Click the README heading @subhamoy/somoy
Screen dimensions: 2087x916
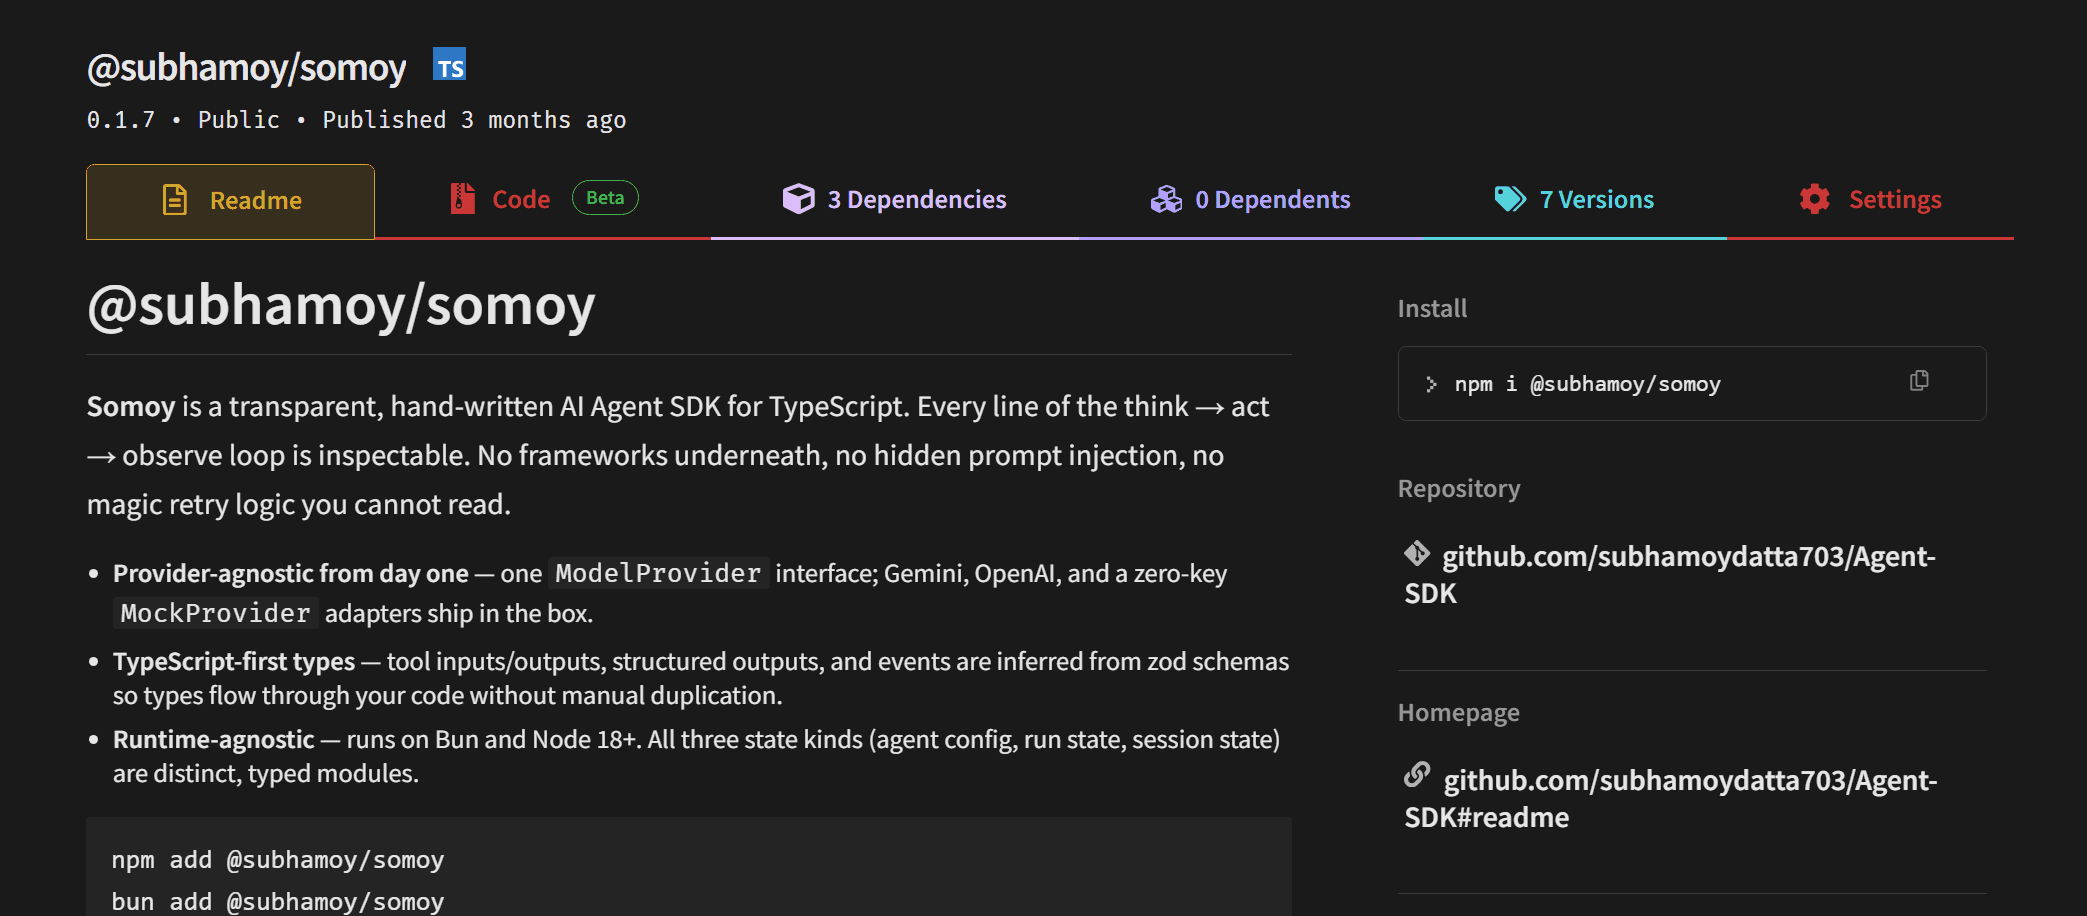(x=341, y=305)
